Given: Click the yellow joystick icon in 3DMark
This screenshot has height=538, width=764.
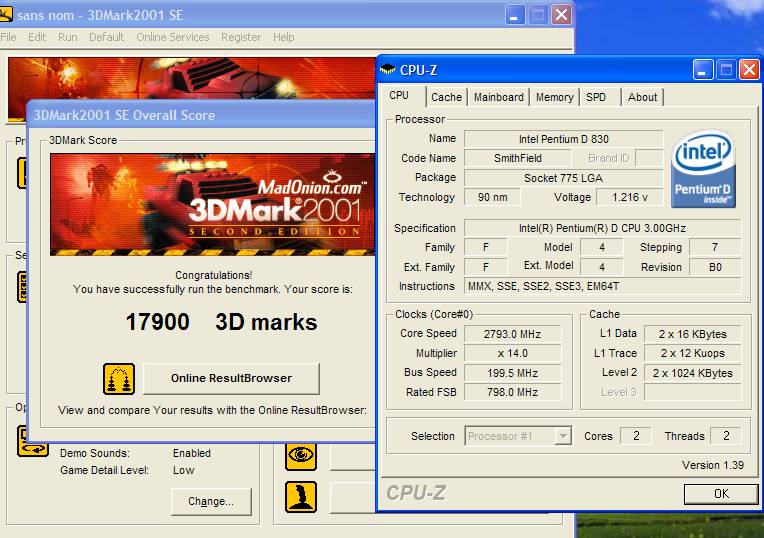Looking at the screenshot, I should coord(301,497).
